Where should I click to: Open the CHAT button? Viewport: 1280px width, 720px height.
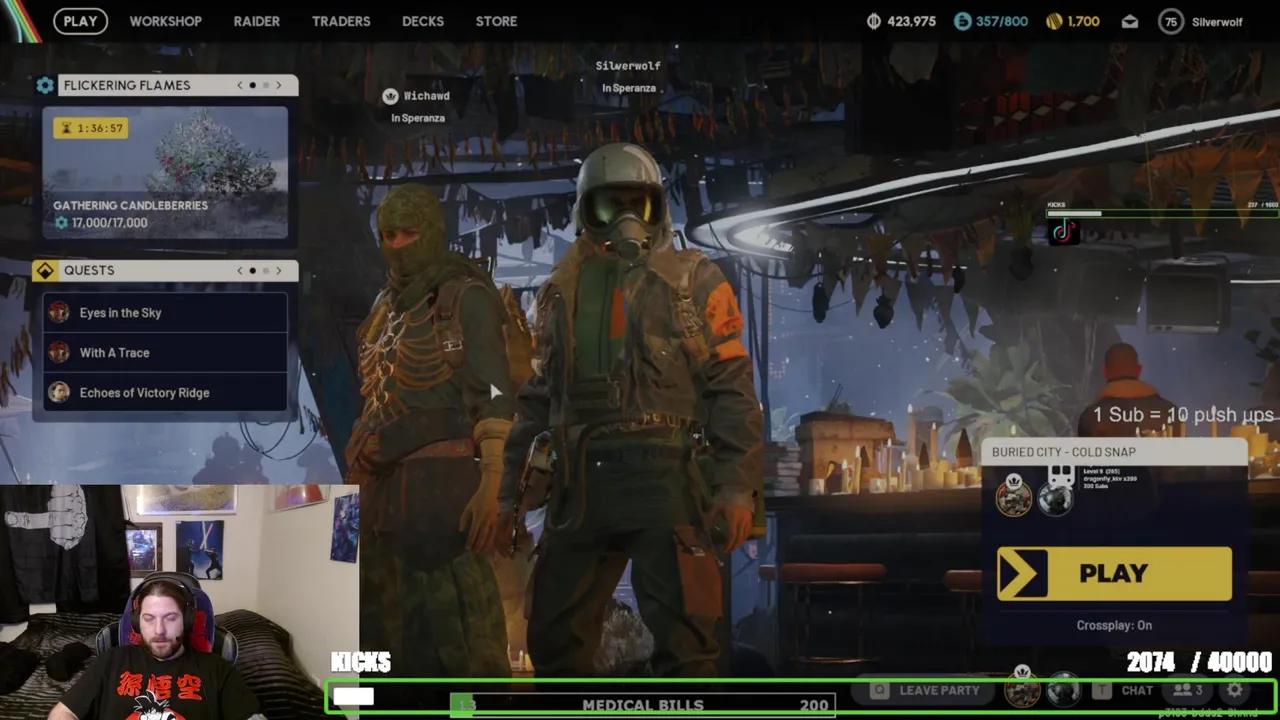[x=1125, y=690]
